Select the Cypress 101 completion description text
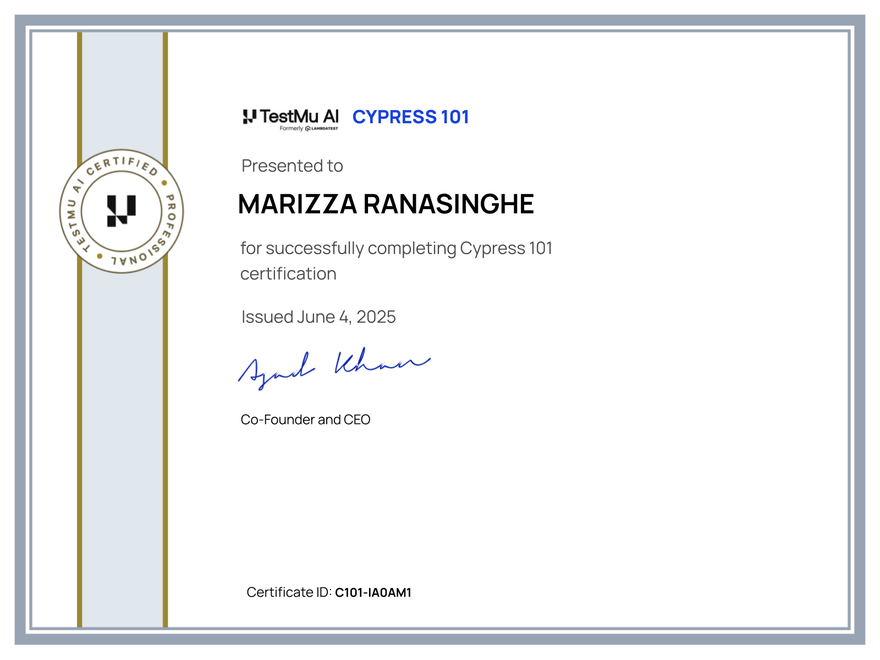880x660 pixels. pyautogui.click(x=396, y=260)
